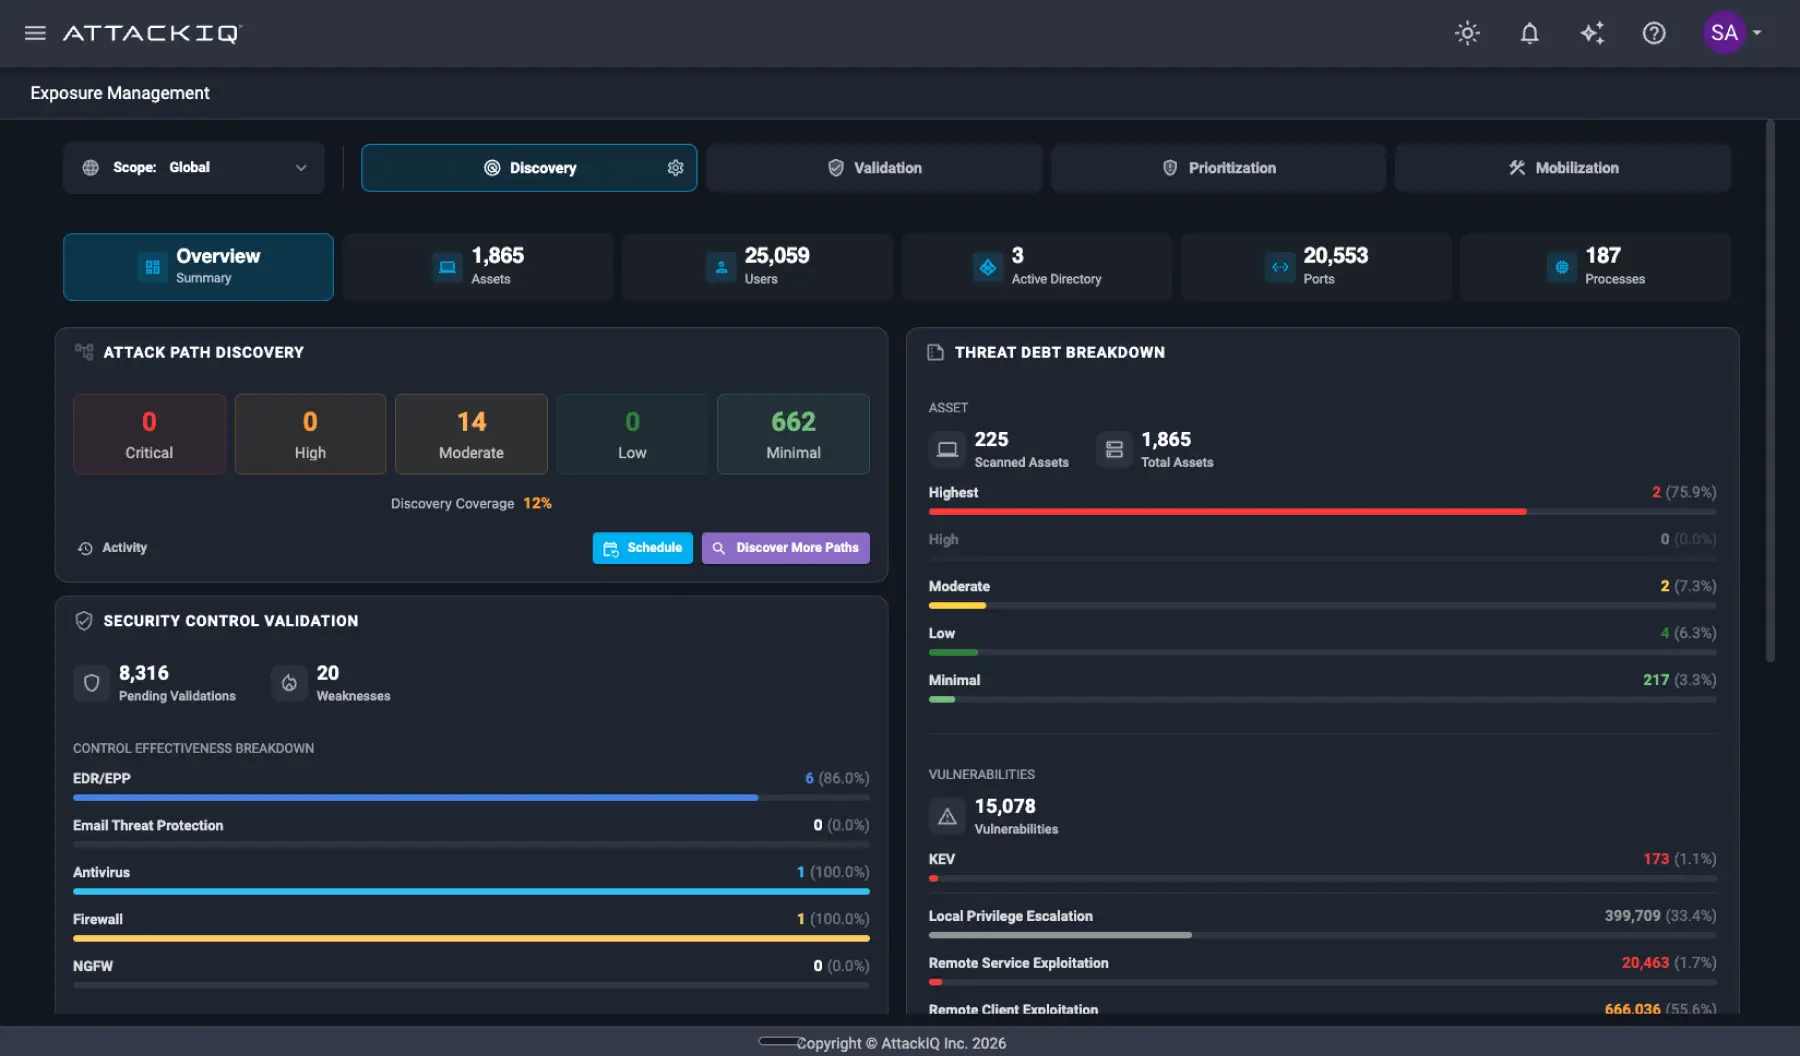Open the AI sparkle assistant icon

tap(1592, 33)
